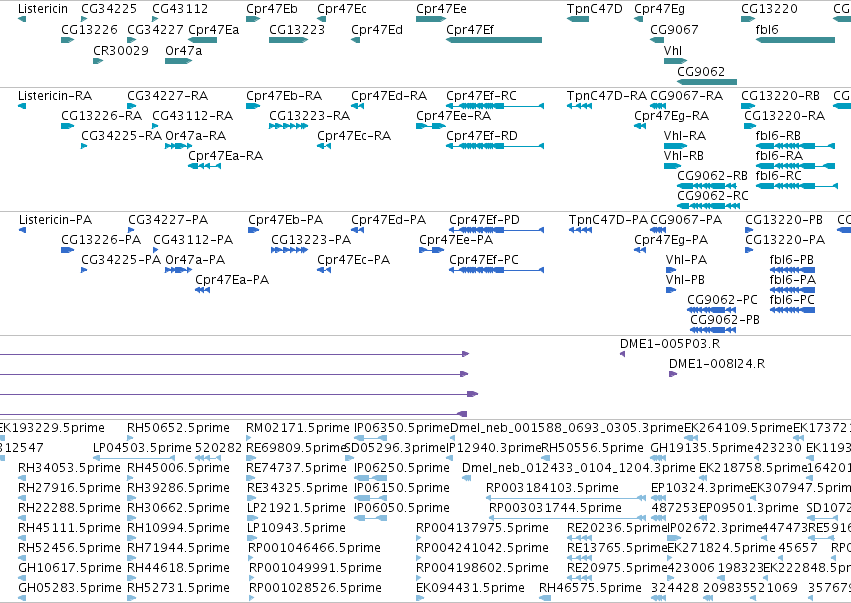851x603 pixels.
Task: Click the CG13220-PA protein label
Action: 785,240
